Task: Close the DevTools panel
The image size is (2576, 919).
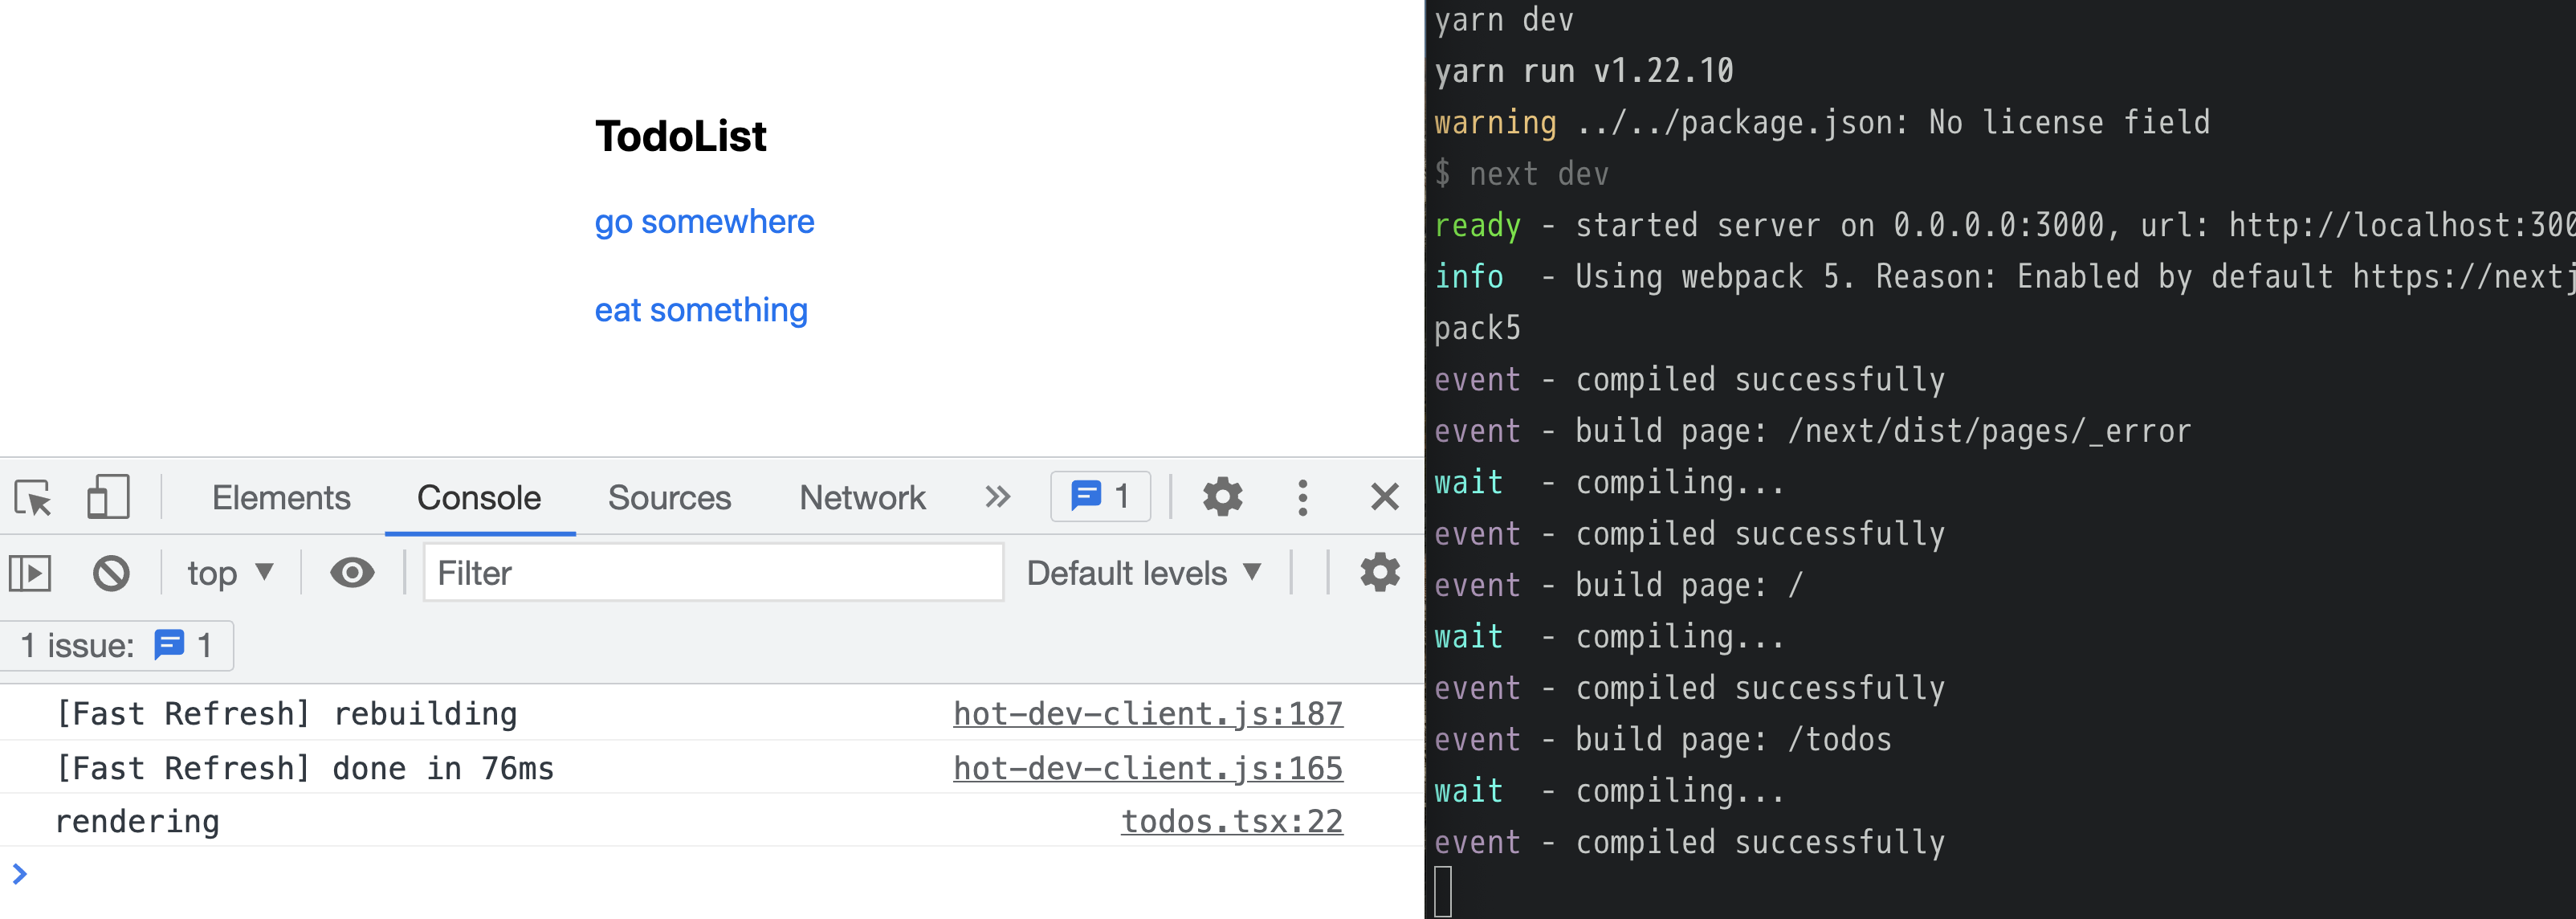Action: pyautogui.click(x=1384, y=497)
